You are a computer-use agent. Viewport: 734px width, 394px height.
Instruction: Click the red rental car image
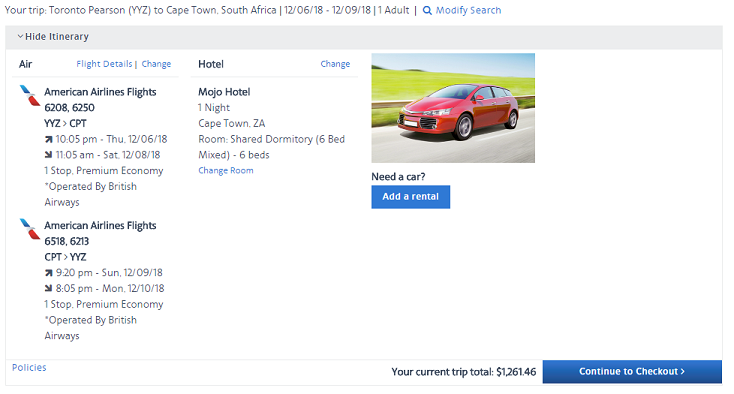(453, 108)
